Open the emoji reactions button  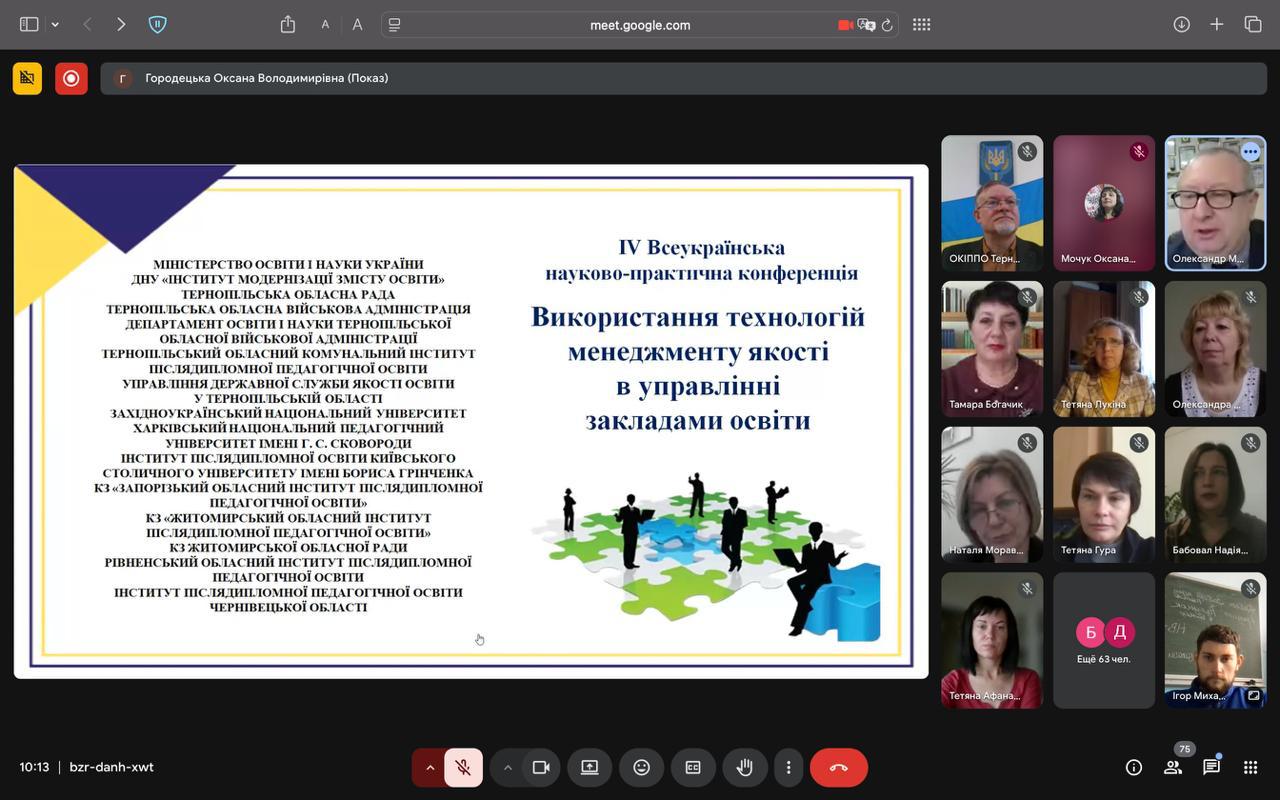point(641,767)
